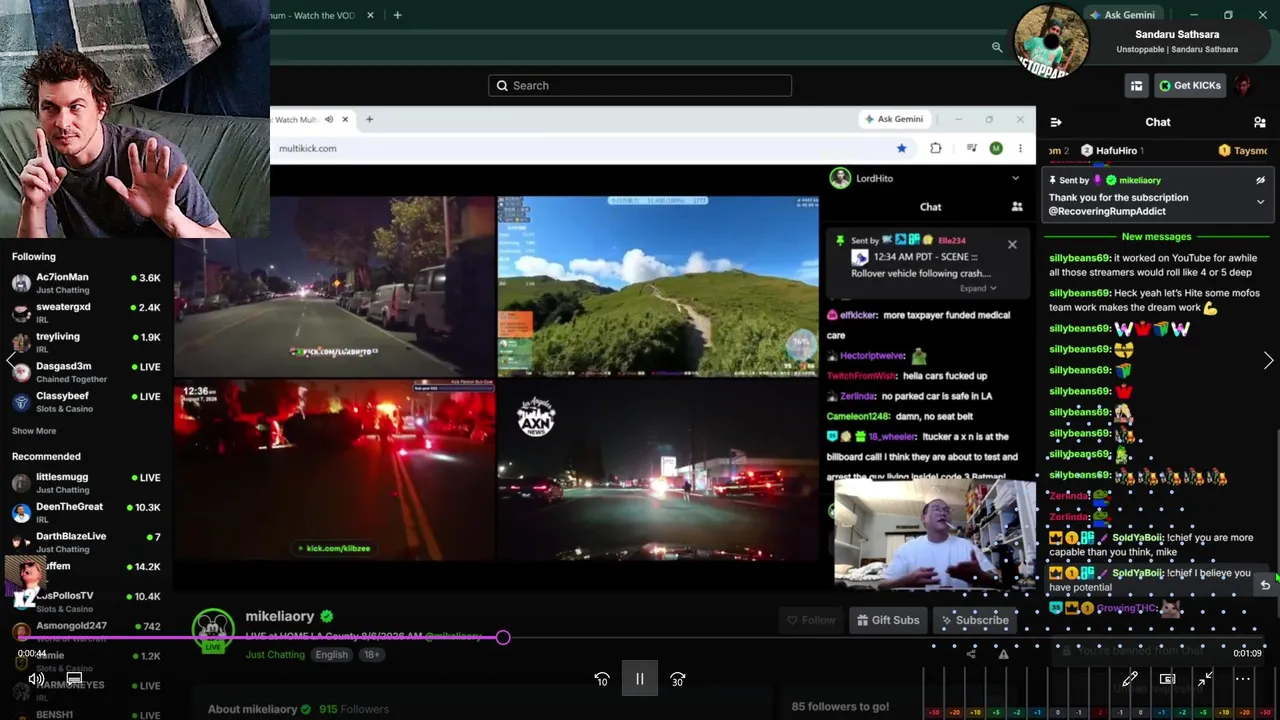This screenshot has width=1280, height=720.
Task: Open media controls icon in the inner browser
Action: click(x=971, y=148)
